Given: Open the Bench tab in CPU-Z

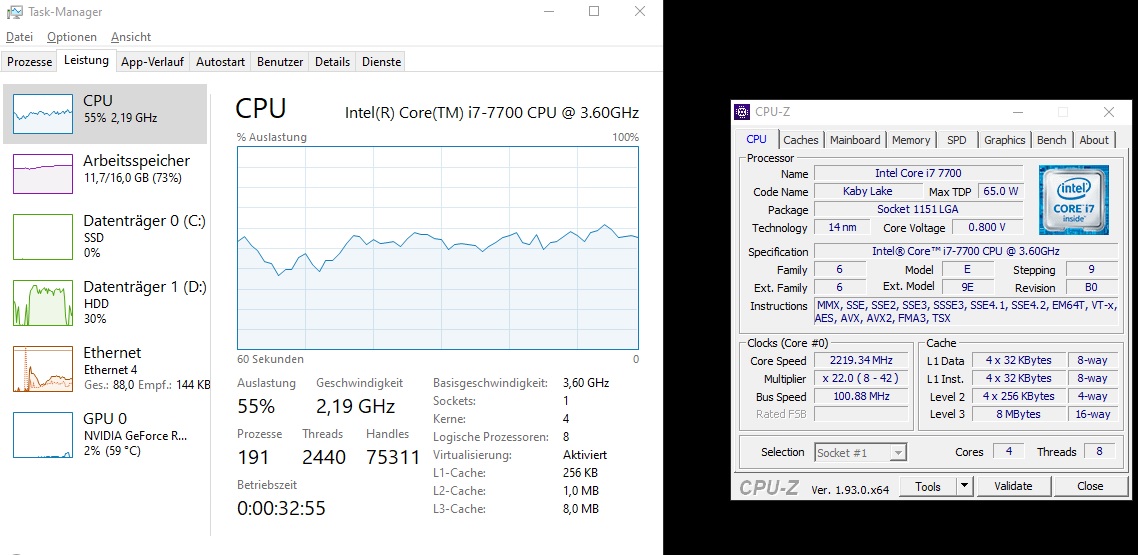Looking at the screenshot, I should (x=1052, y=140).
